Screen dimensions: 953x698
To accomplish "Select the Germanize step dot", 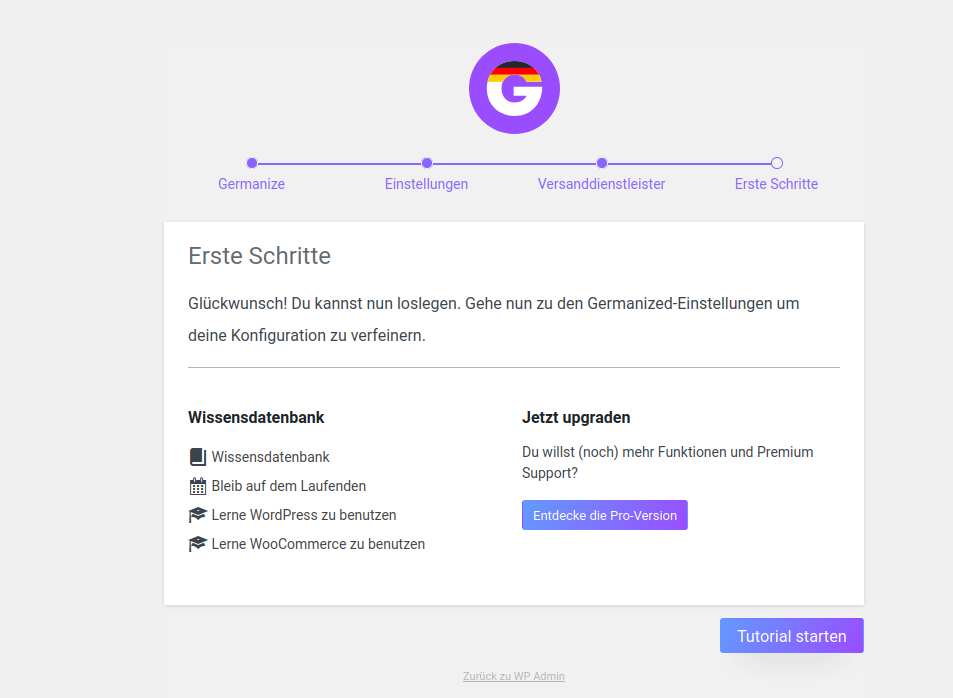I will (x=252, y=163).
